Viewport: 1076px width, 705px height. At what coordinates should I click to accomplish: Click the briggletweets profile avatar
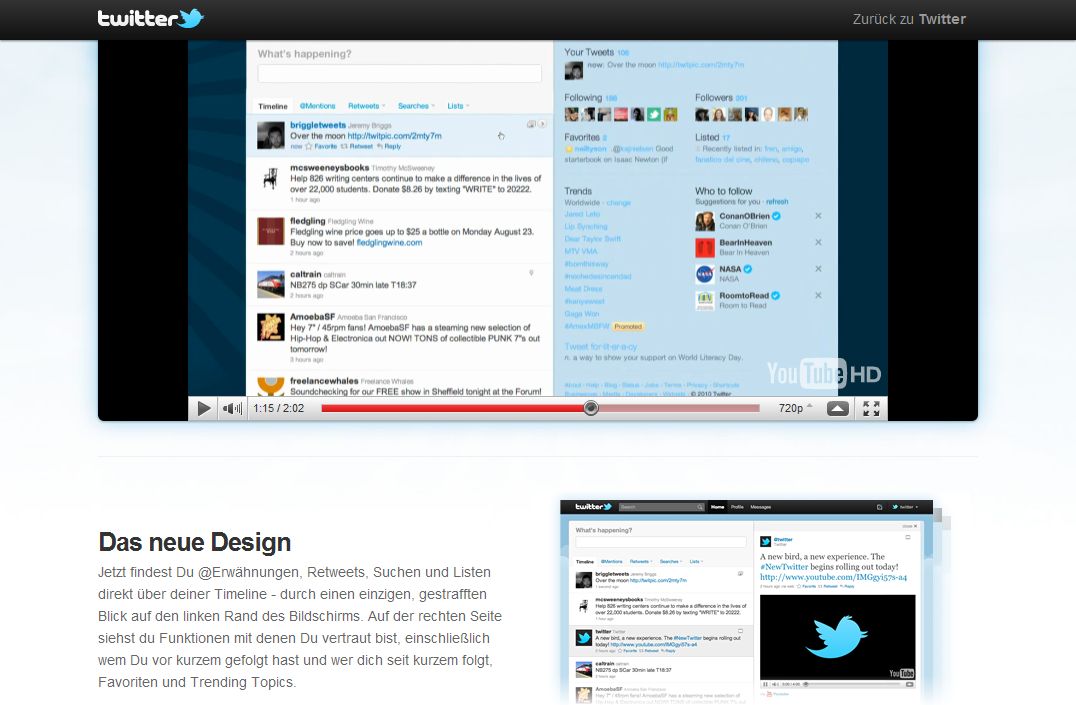270,135
